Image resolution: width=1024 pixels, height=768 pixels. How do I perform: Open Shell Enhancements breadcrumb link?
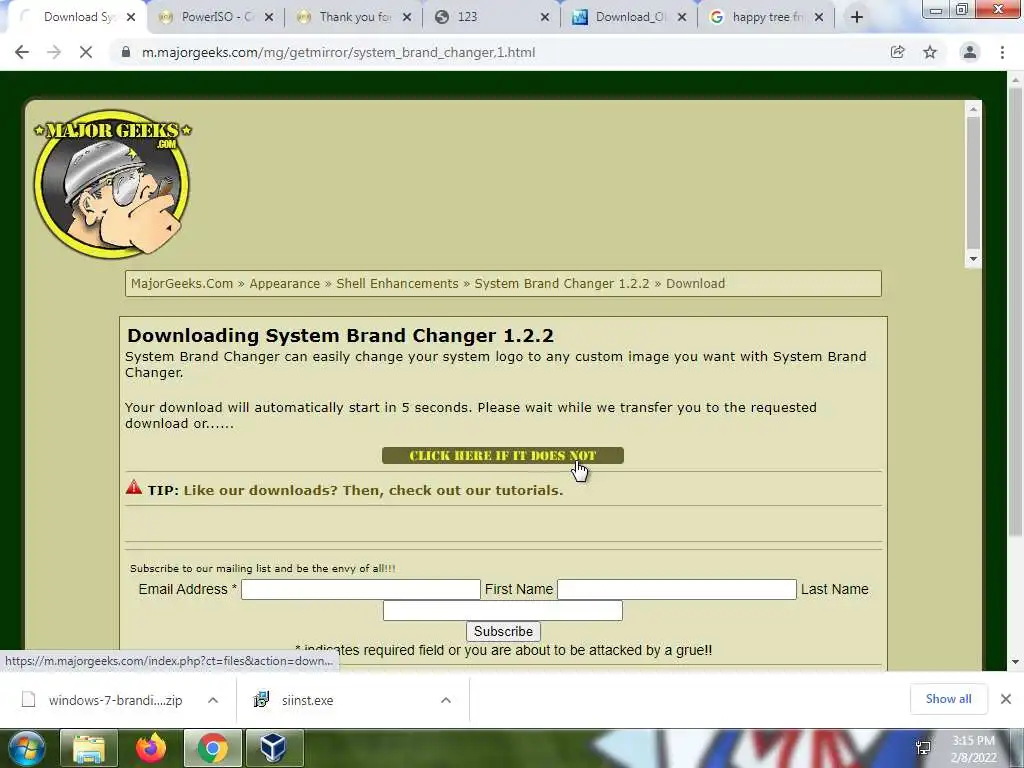click(397, 283)
